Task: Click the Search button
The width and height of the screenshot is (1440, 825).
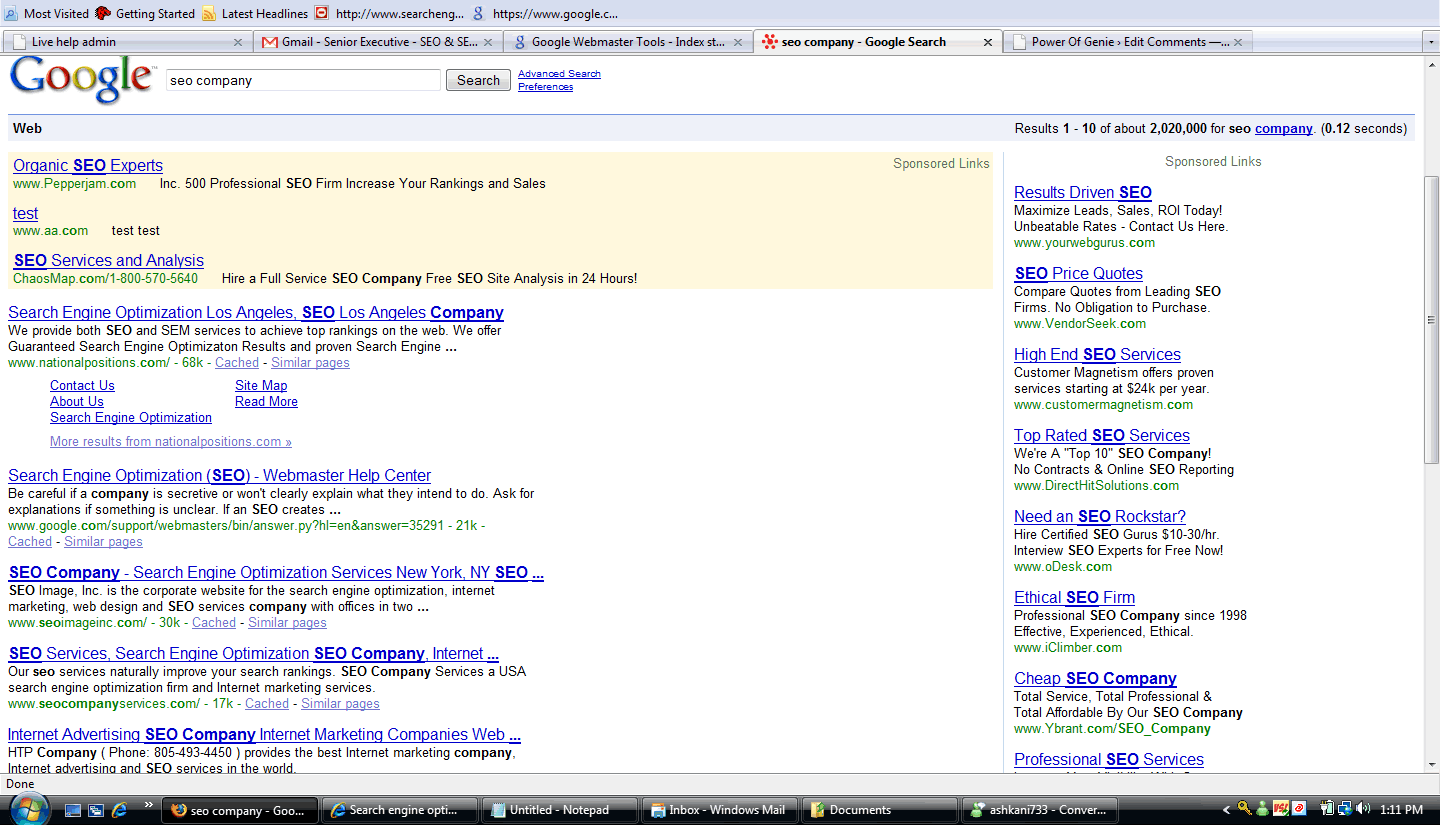Action: coord(478,80)
